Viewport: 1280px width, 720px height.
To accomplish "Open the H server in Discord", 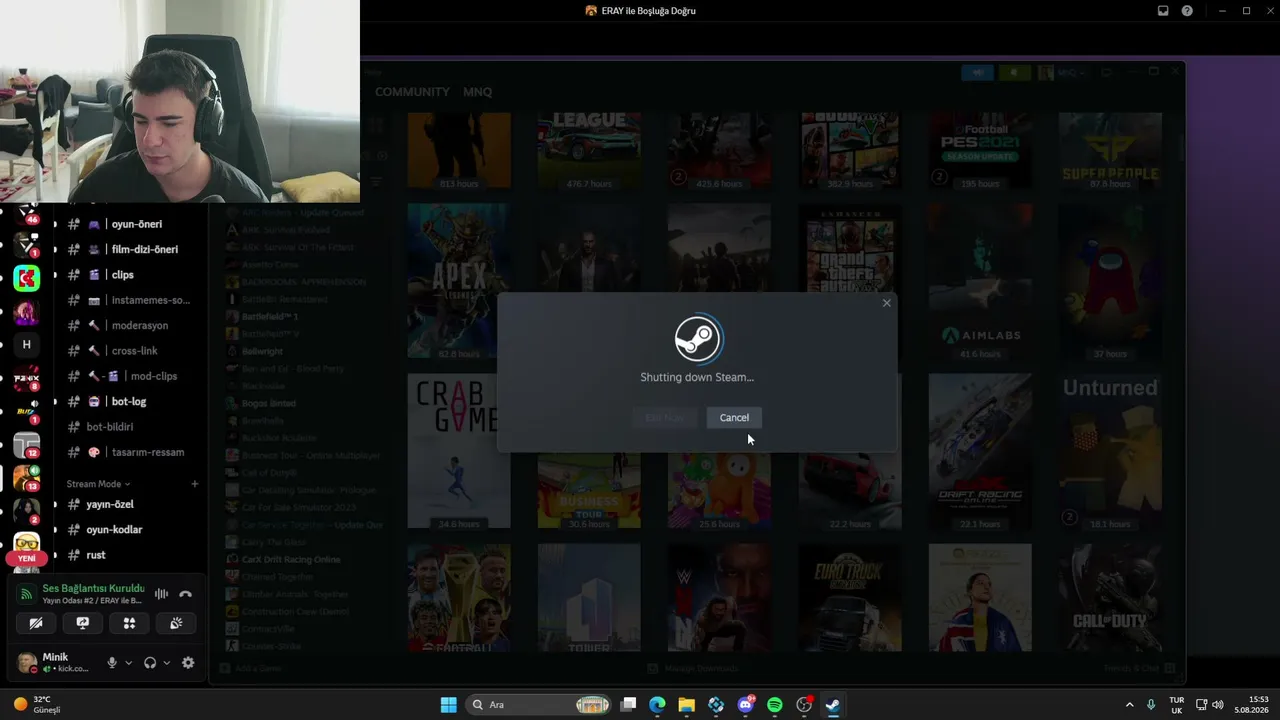I will click(27, 345).
